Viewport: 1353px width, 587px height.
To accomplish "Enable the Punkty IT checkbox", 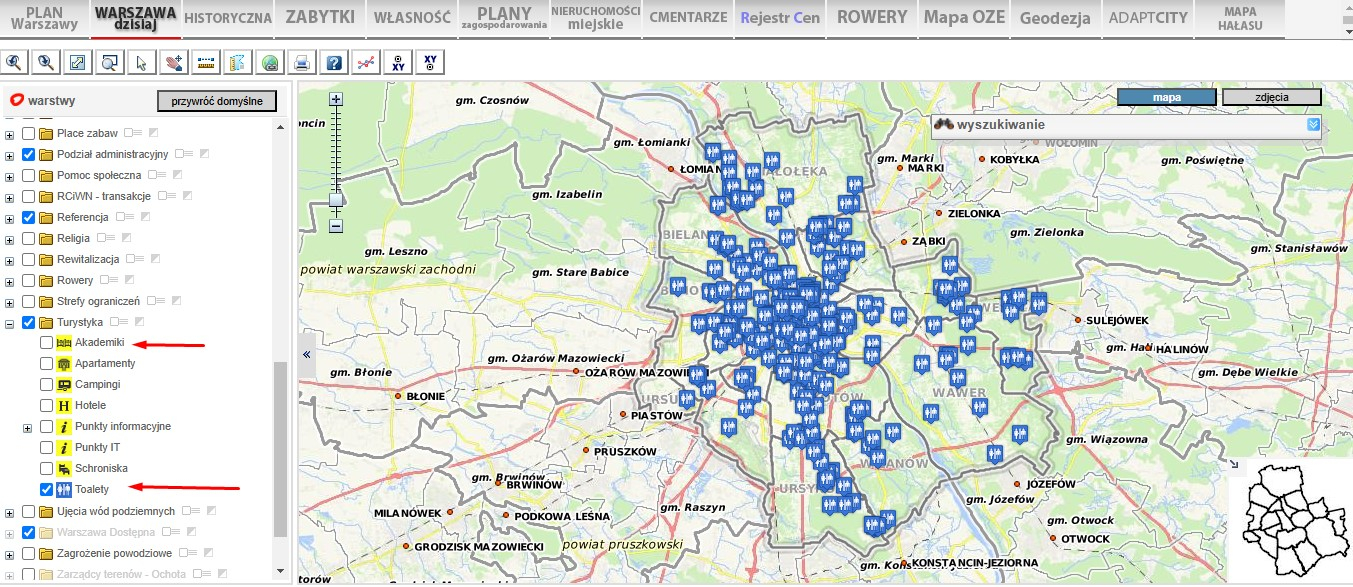I will [46, 448].
